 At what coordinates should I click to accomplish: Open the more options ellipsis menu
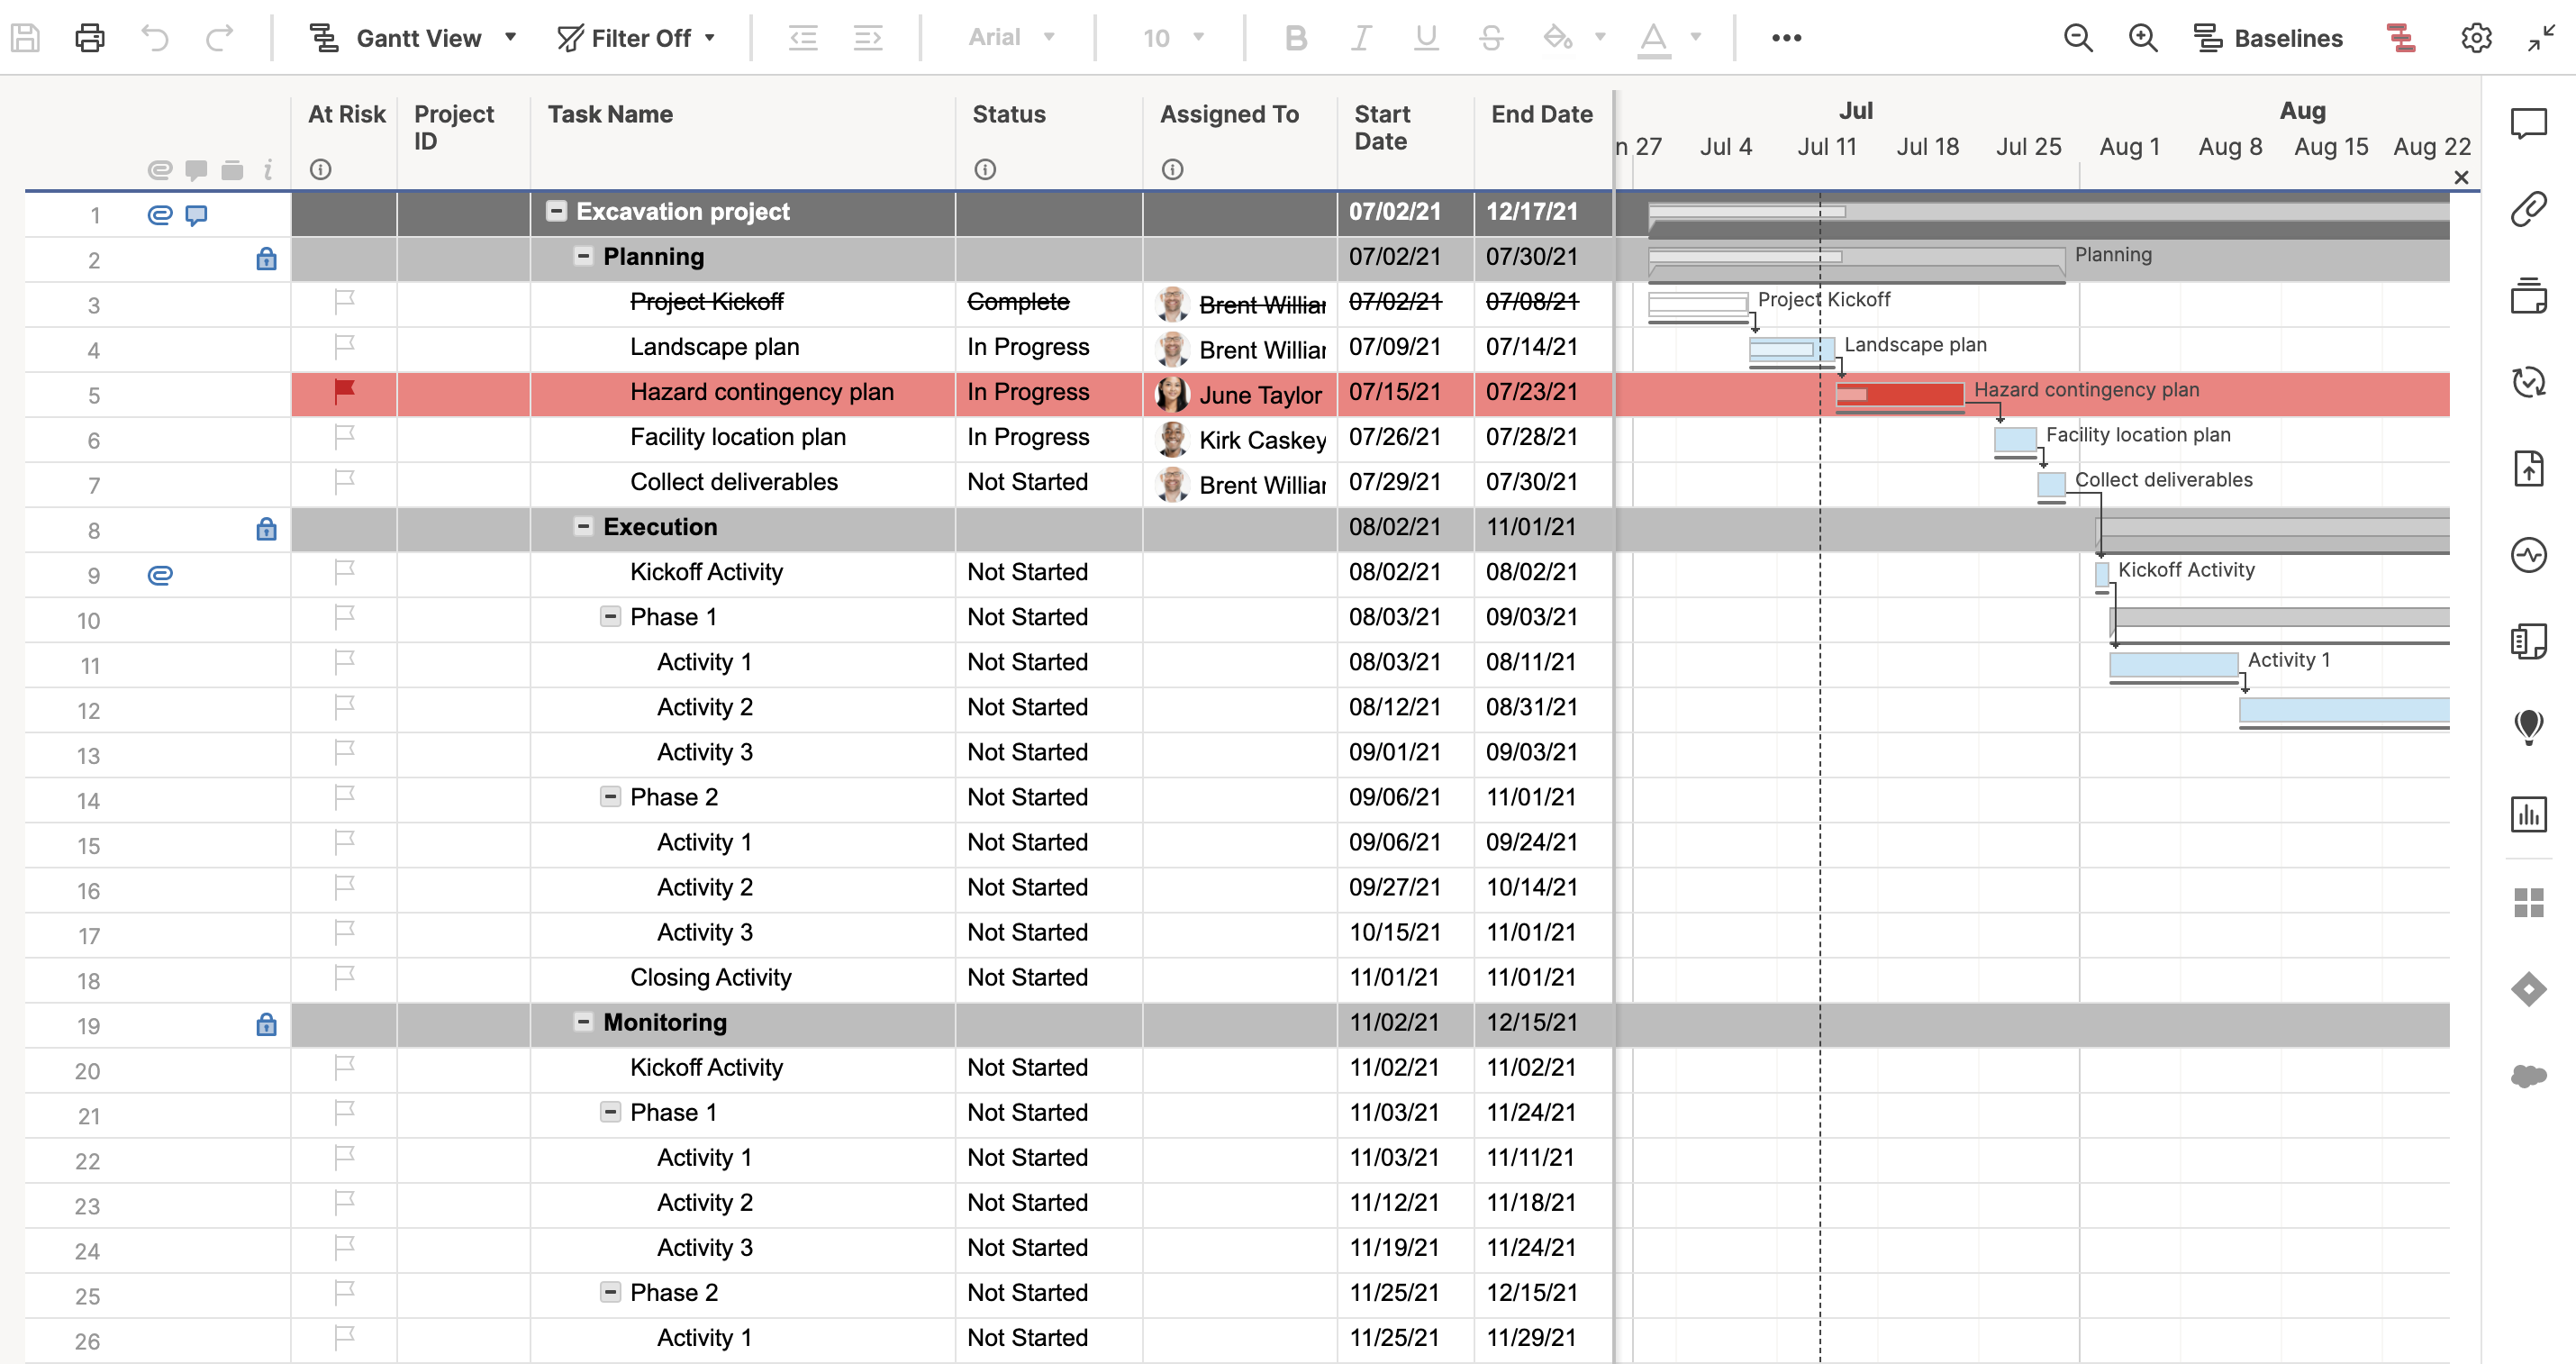tap(1786, 38)
